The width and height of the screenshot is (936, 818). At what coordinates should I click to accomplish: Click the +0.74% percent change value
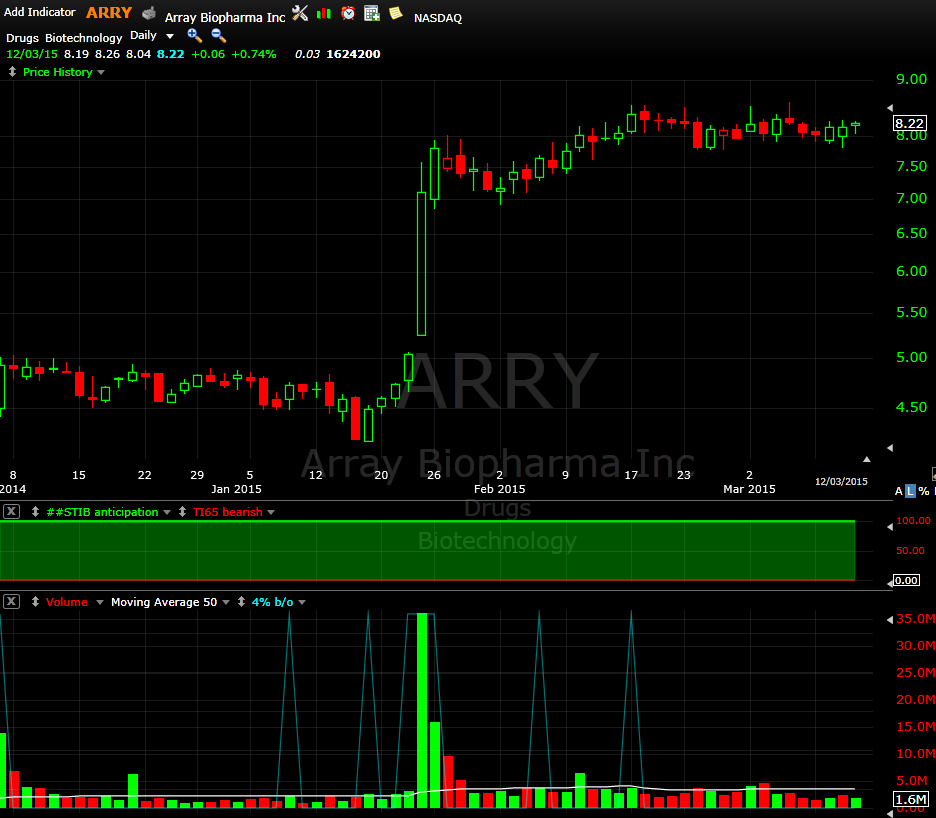click(x=254, y=54)
